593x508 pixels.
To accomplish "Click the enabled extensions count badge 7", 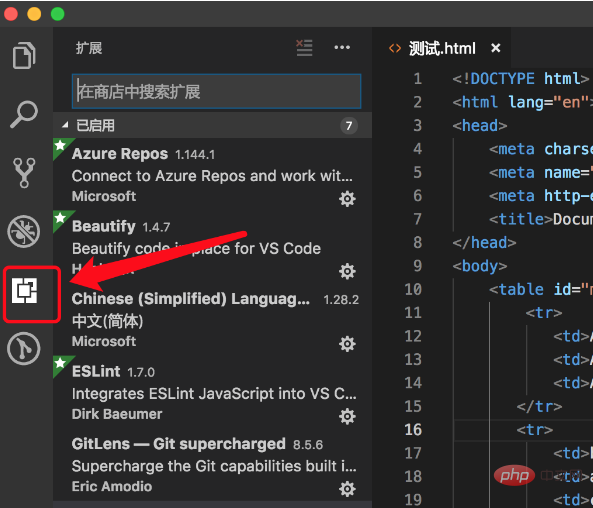I will 349,126.
